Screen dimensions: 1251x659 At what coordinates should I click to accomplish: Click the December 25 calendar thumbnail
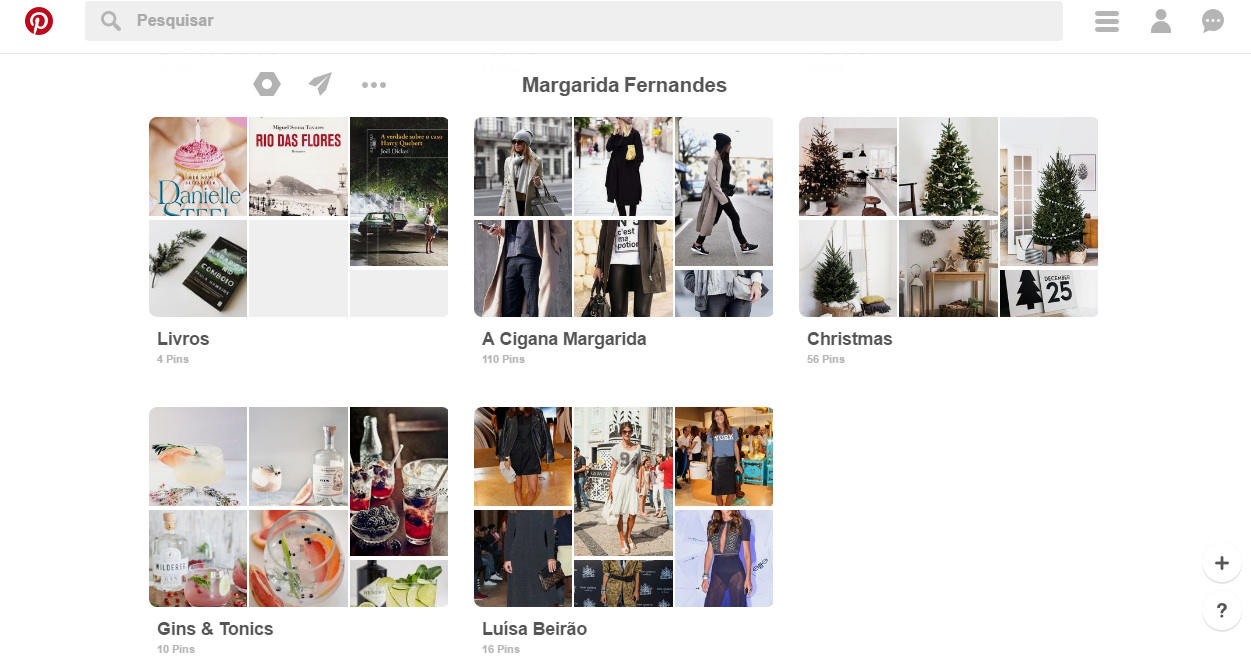(x=1048, y=293)
